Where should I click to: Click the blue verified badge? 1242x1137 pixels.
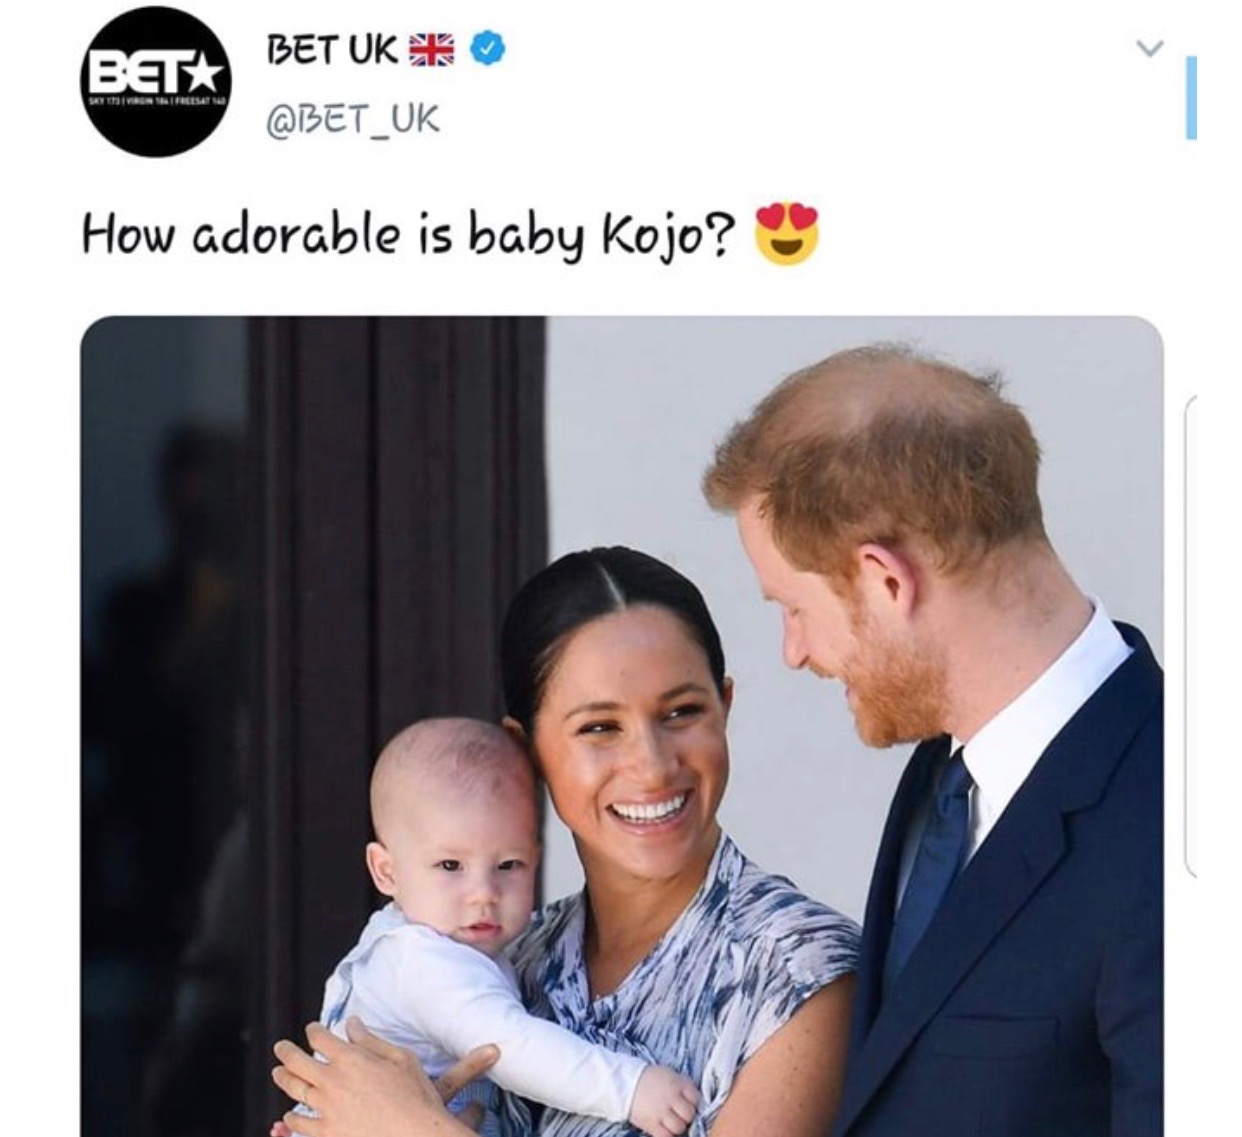pyautogui.click(x=485, y=47)
